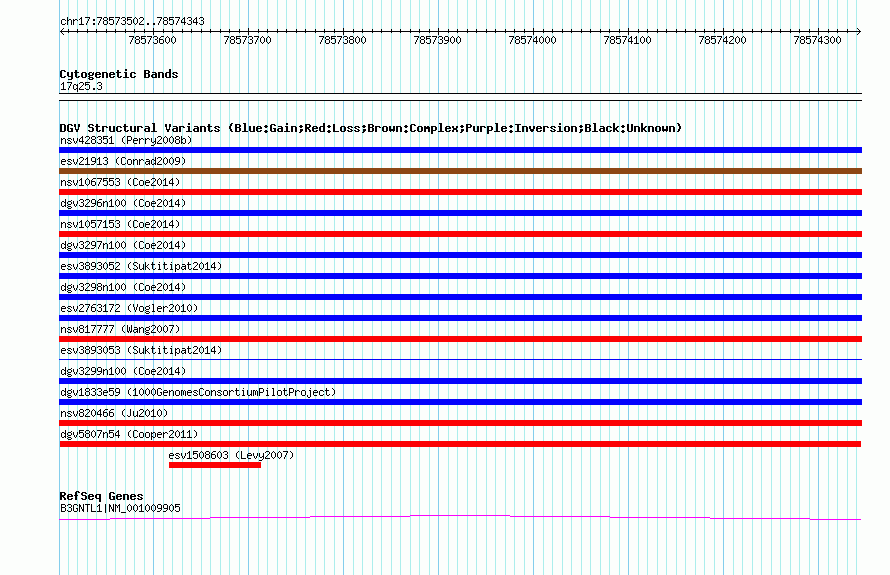Image resolution: width=890 pixels, height=575 pixels.
Task: Open dgv5807n54 (Cooper2011) variant label
Action: coord(129,434)
